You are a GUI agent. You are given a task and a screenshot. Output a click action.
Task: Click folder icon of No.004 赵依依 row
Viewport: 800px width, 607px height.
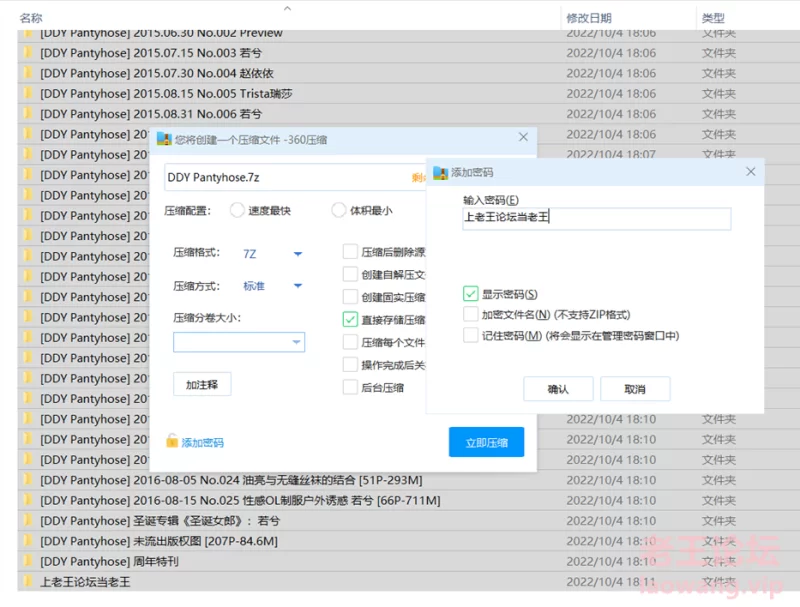(29, 73)
